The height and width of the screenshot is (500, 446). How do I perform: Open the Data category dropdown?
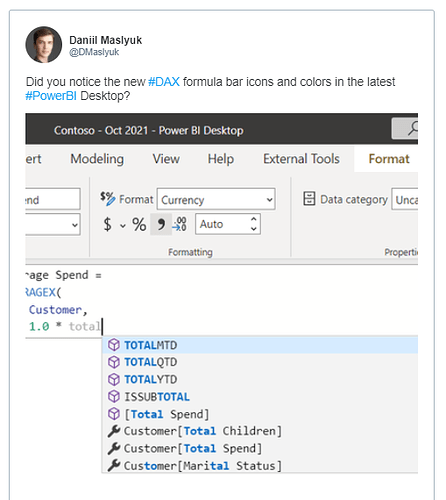405,199
